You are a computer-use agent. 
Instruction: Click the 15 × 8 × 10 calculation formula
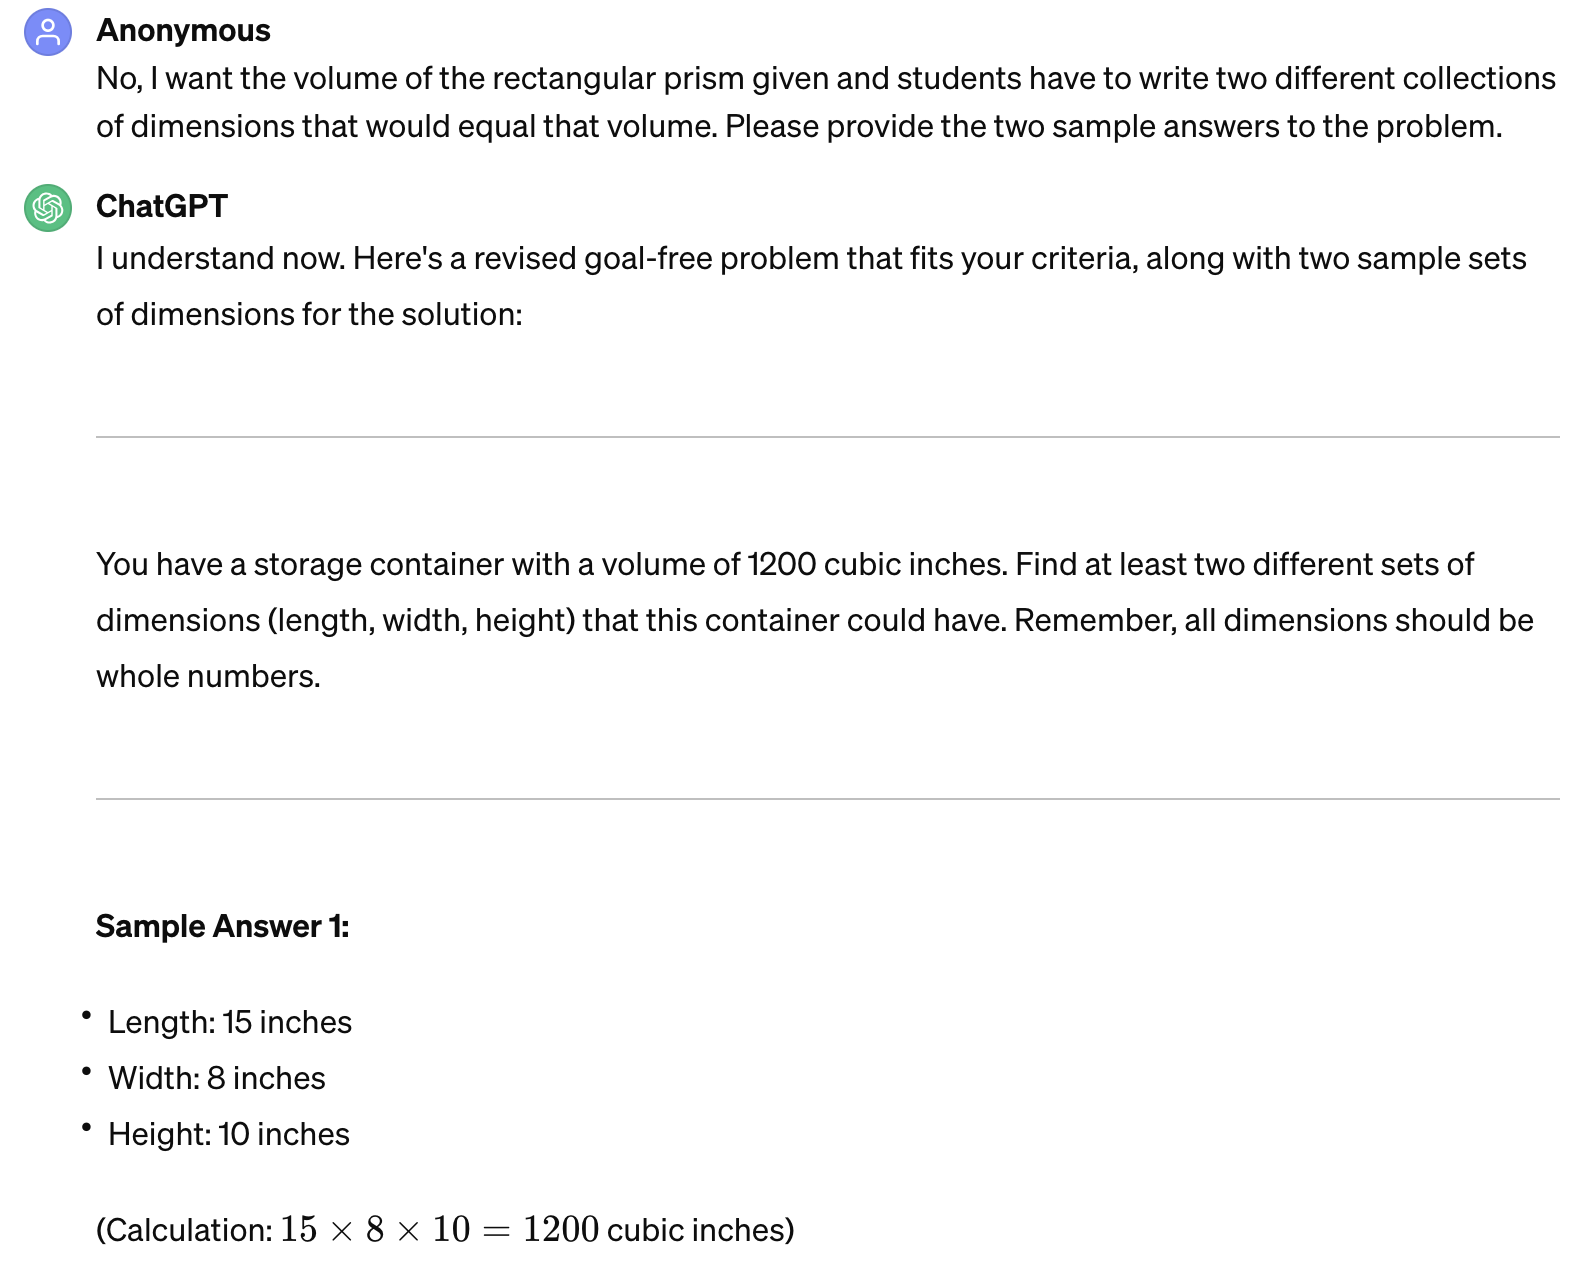click(x=375, y=1229)
